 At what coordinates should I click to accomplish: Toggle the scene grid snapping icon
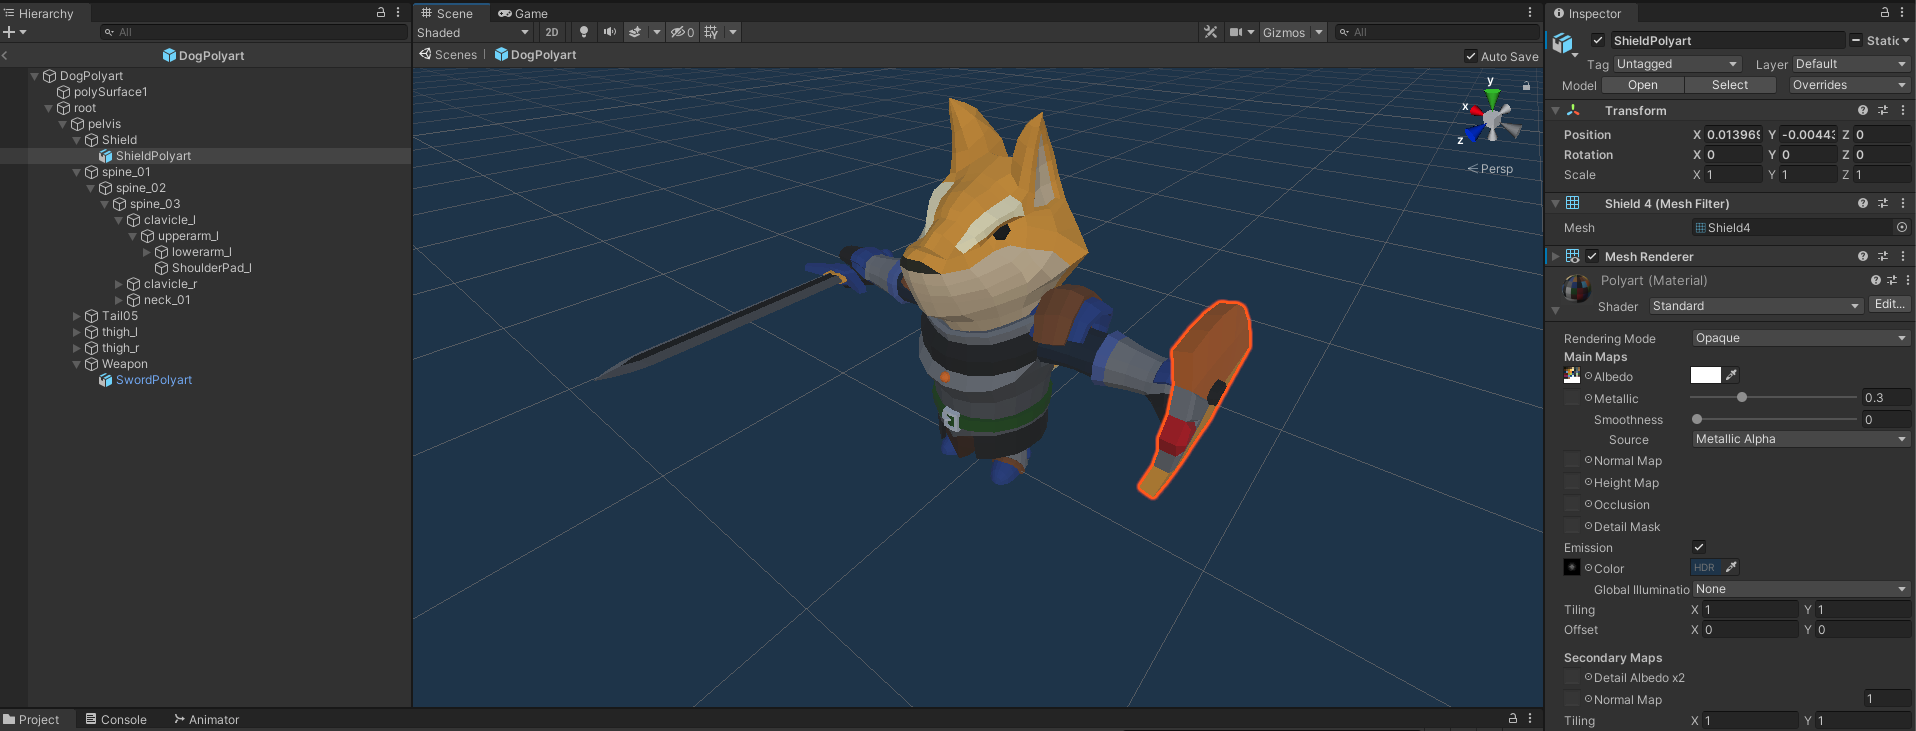point(711,32)
